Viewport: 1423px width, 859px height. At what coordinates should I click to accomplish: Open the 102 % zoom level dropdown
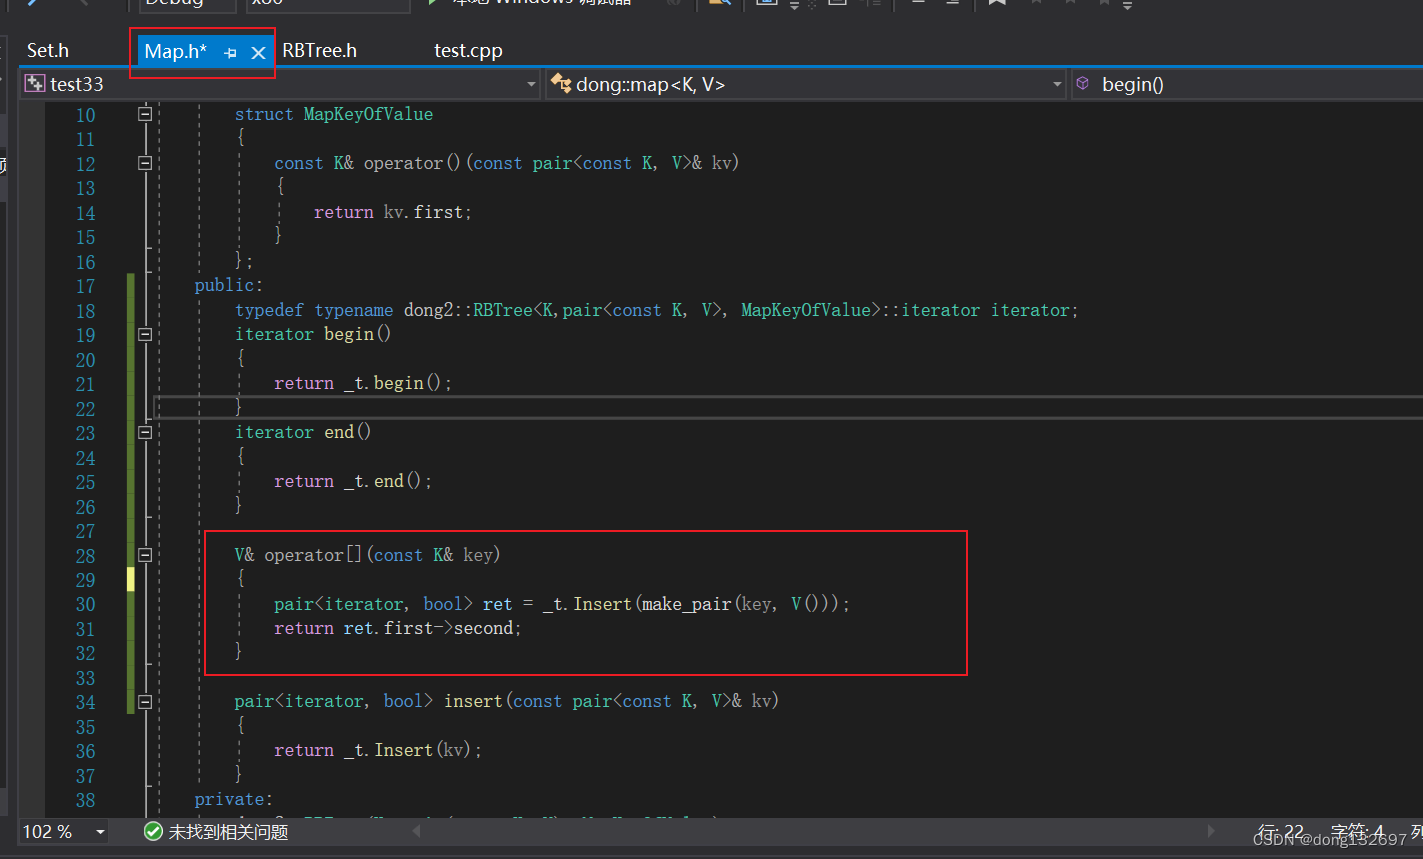pos(100,832)
